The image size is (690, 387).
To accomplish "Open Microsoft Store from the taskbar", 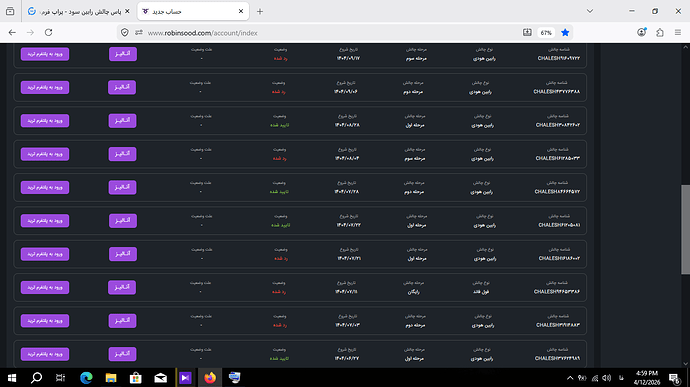I will pyautogui.click(x=136, y=378).
